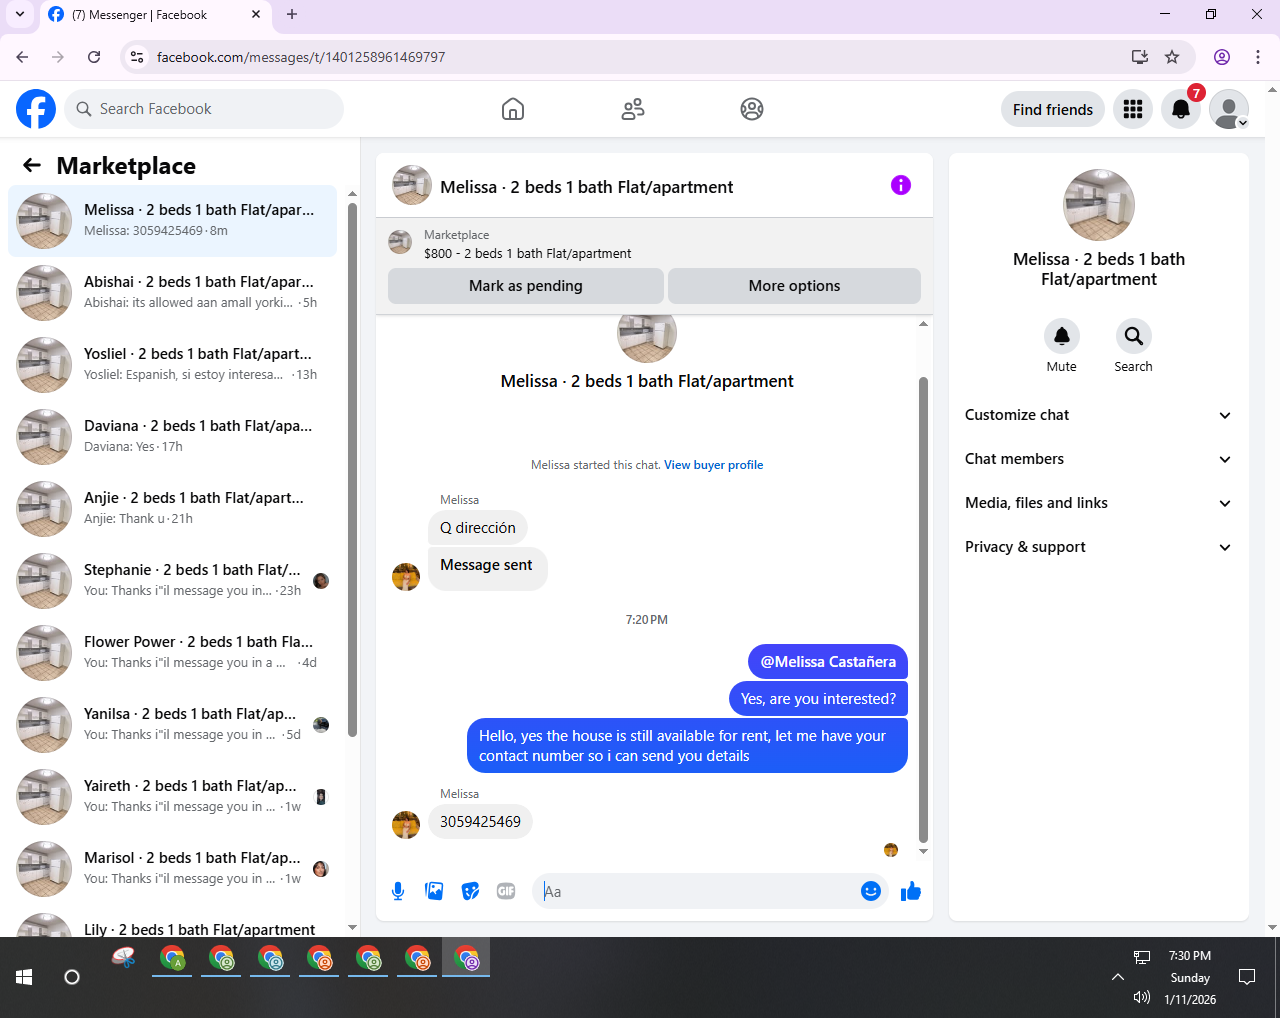Click the browser back arrow
Image resolution: width=1280 pixels, height=1018 pixels.
pos(22,57)
